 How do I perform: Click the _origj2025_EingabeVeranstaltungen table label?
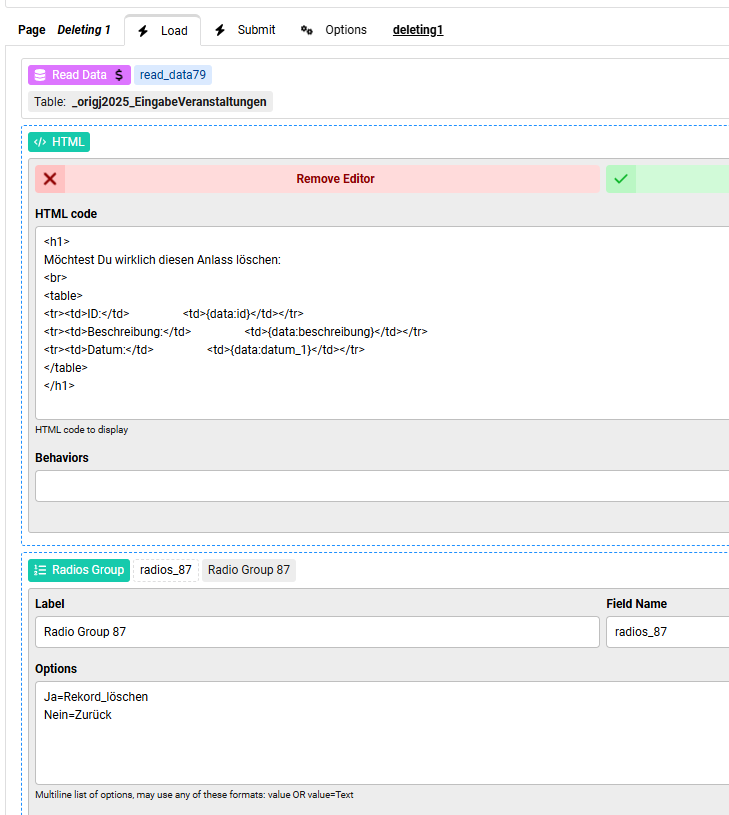point(169,102)
